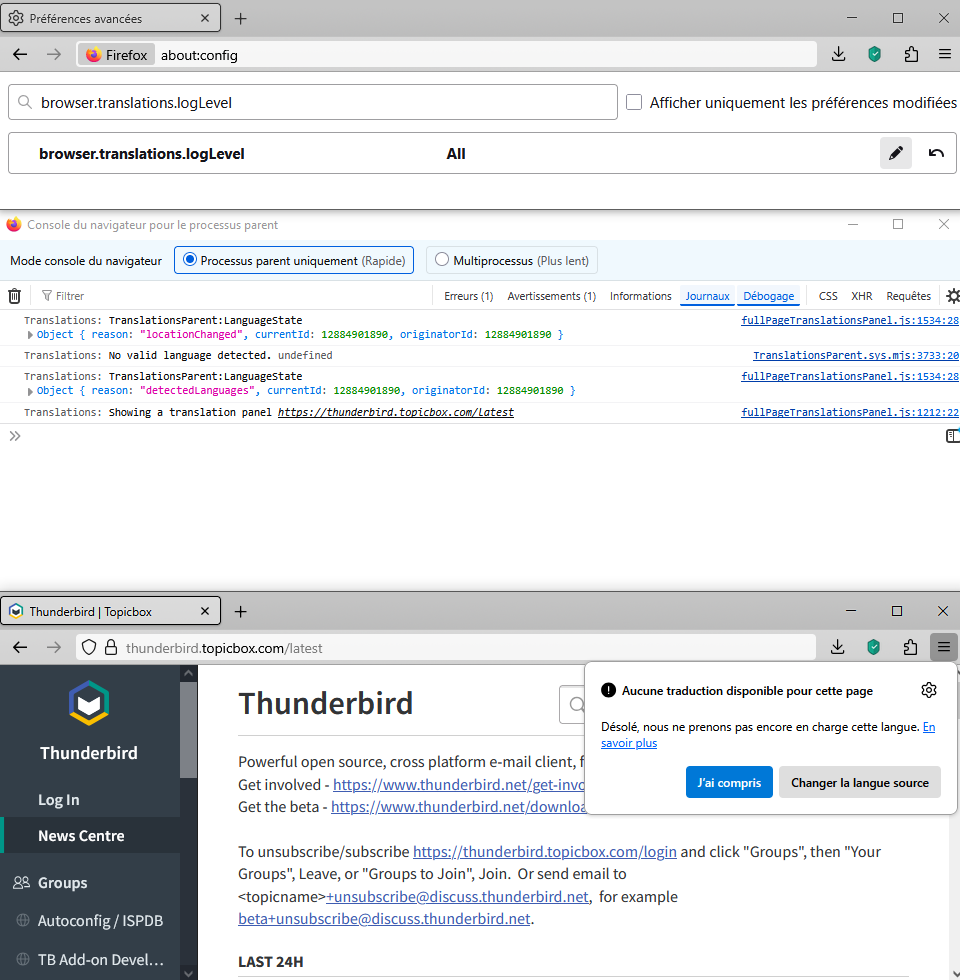Click the about:config address bar

[x=446, y=54]
